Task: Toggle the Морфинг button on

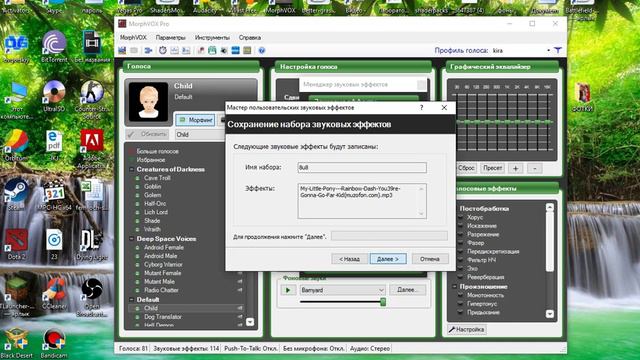Action: tap(196, 120)
